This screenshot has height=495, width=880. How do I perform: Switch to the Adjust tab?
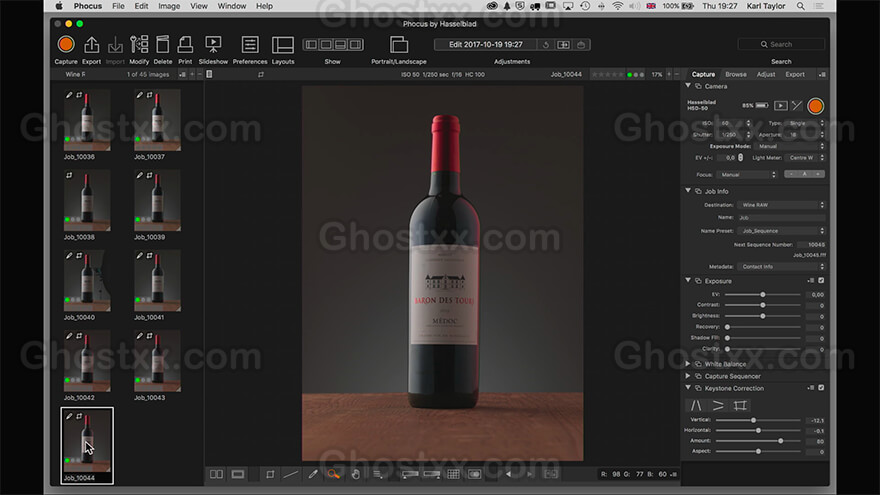coord(766,74)
